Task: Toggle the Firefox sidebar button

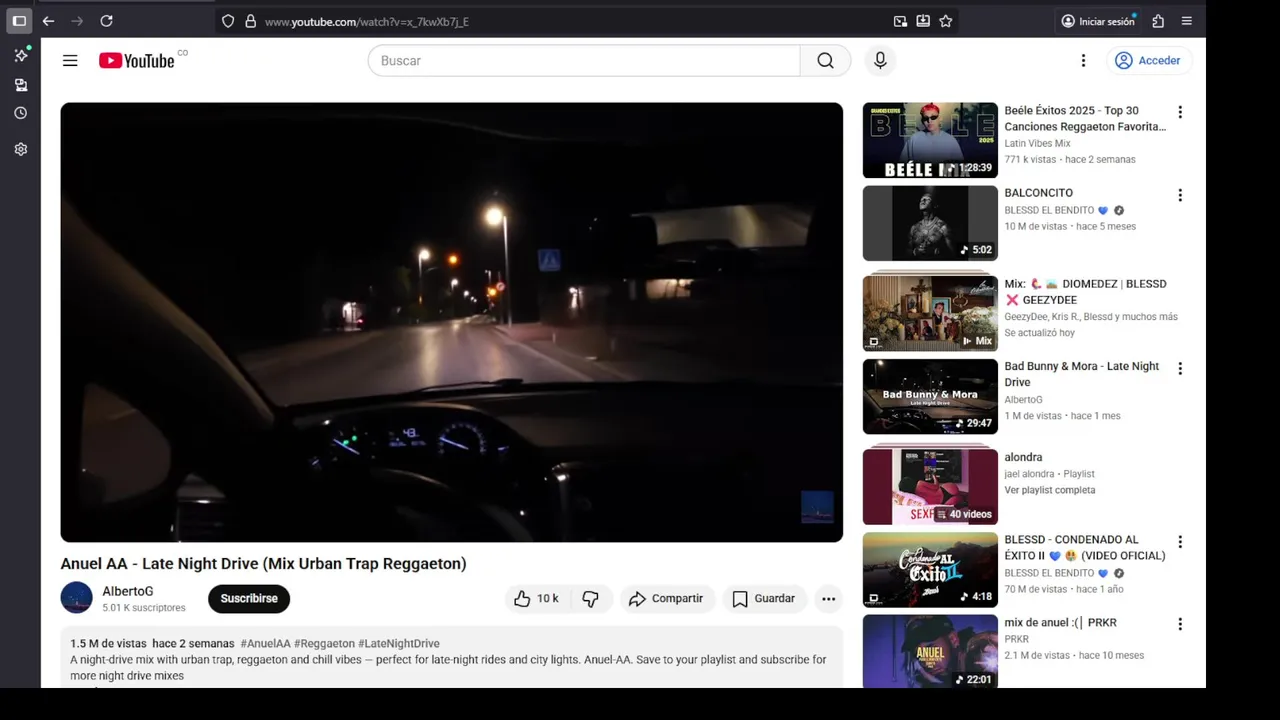Action: click(19, 21)
